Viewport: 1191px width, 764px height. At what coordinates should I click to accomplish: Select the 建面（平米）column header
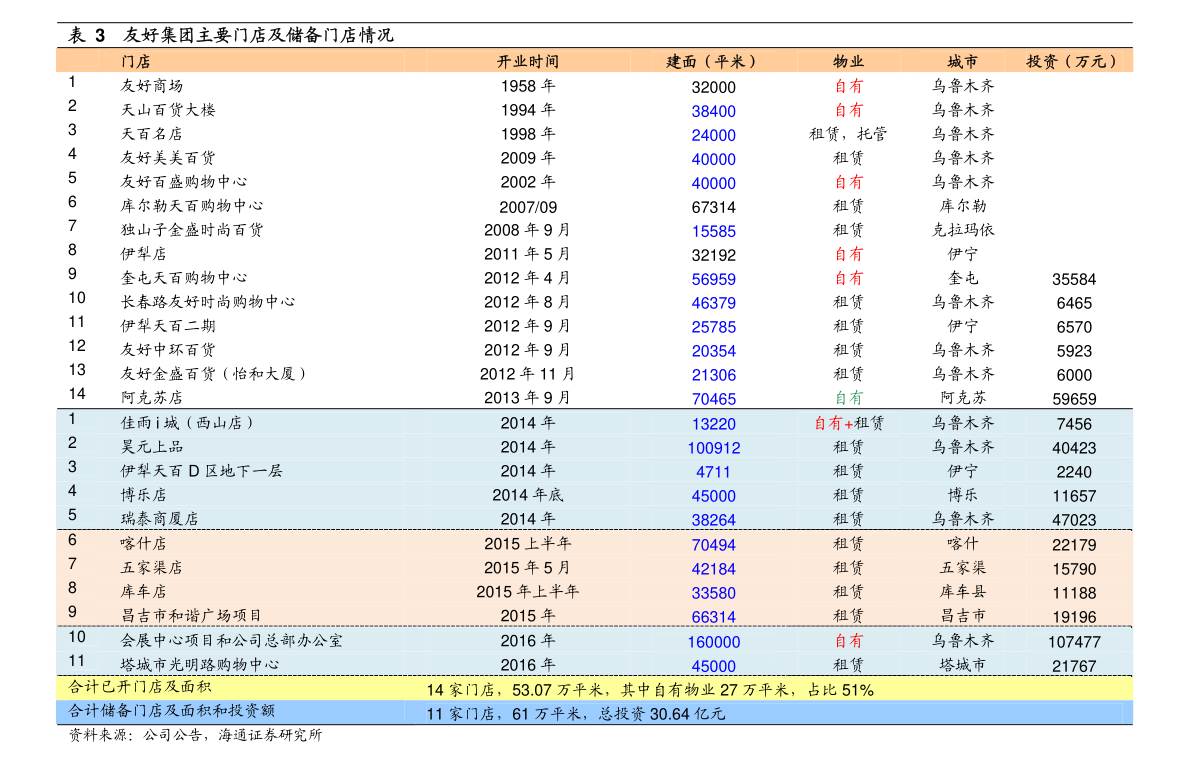click(713, 62)
